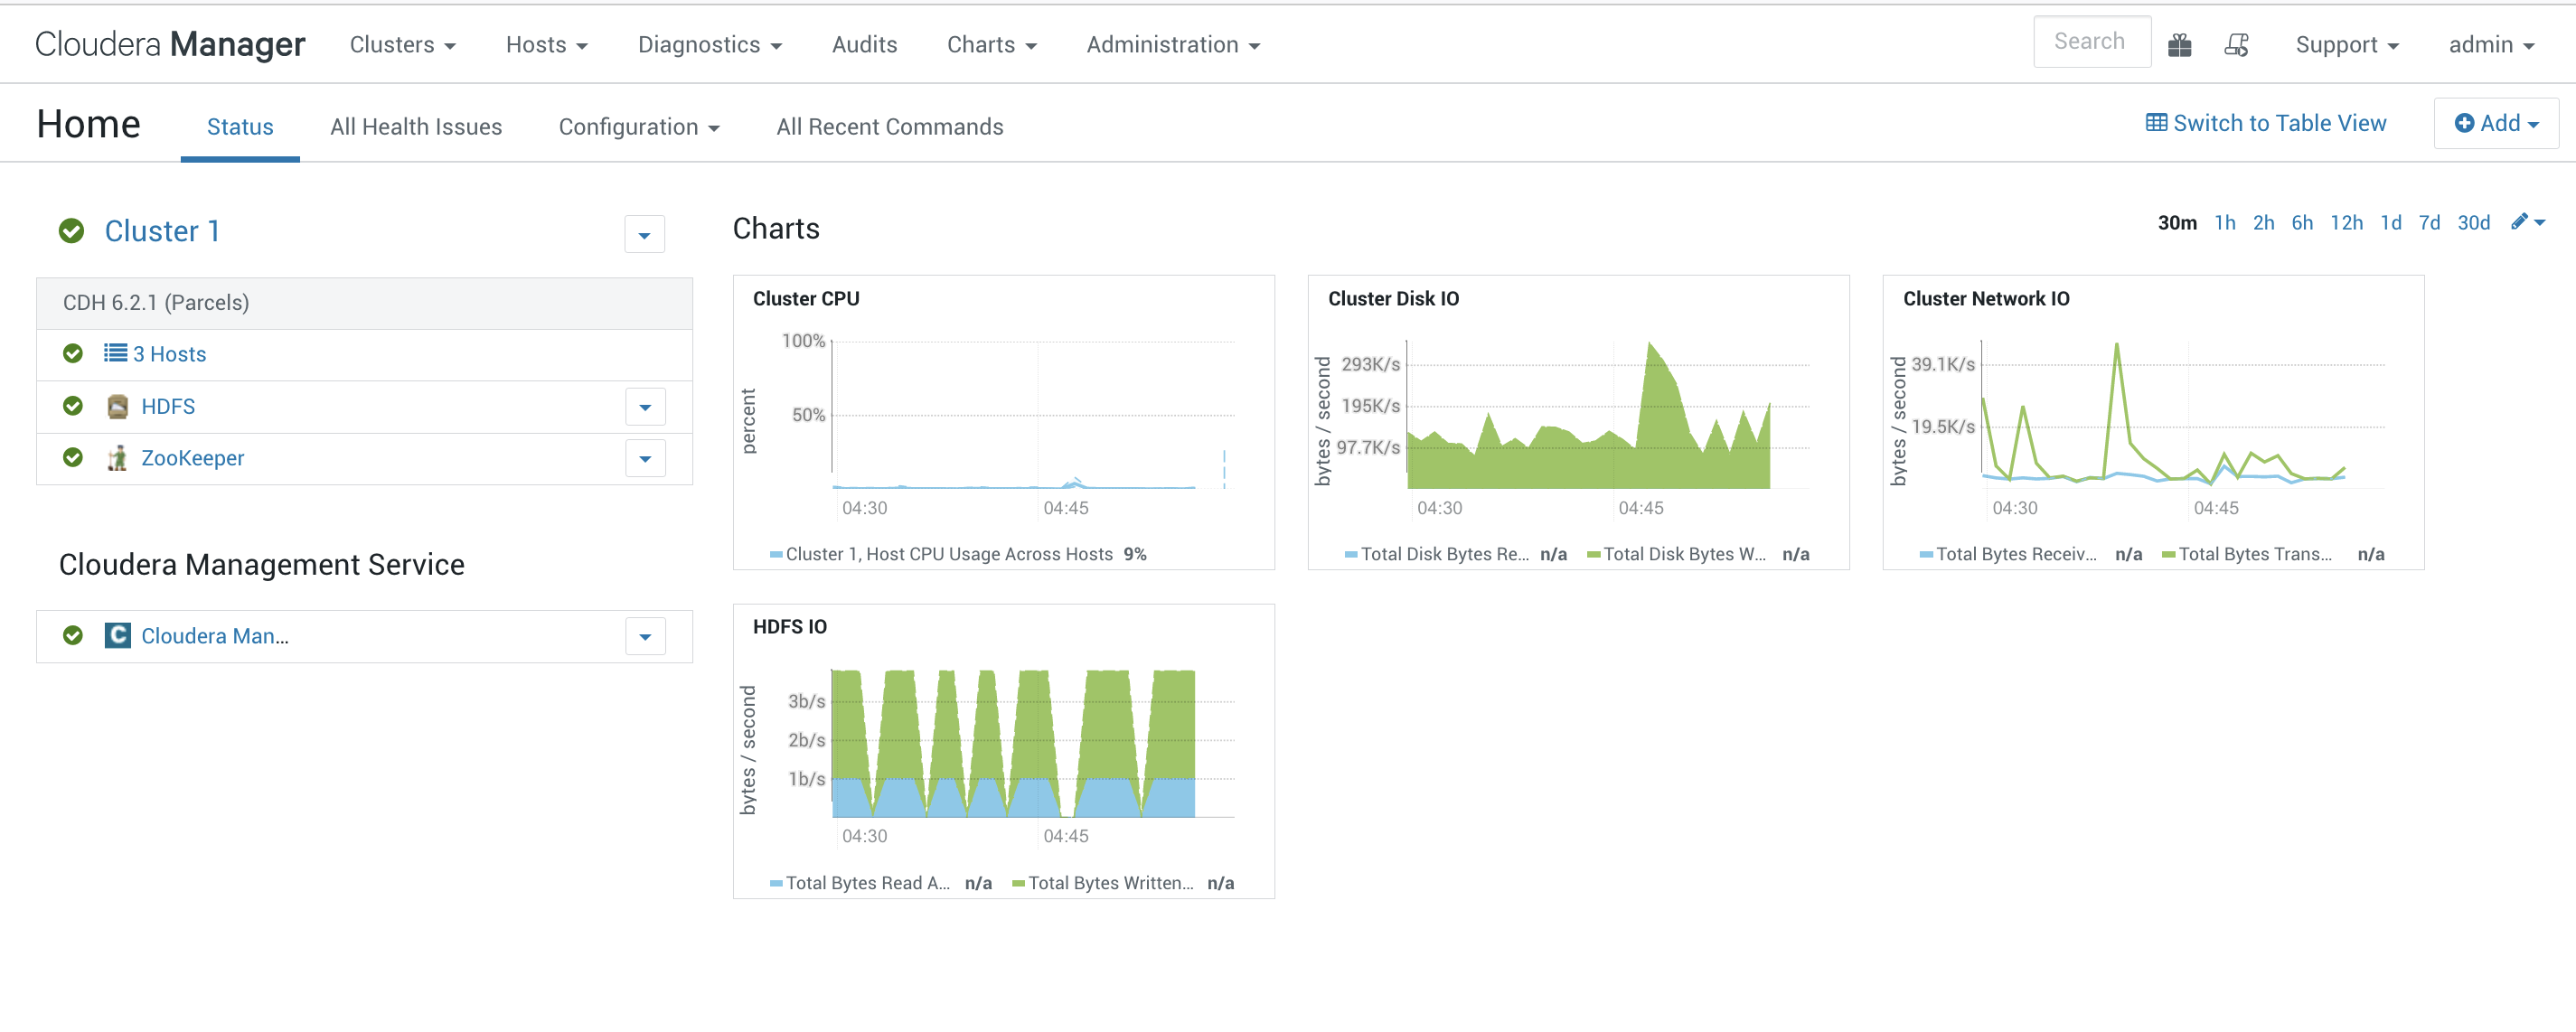Switch to Table View
Viewport: 2576px width, 1032px height.
click(x=2266, y=123)
